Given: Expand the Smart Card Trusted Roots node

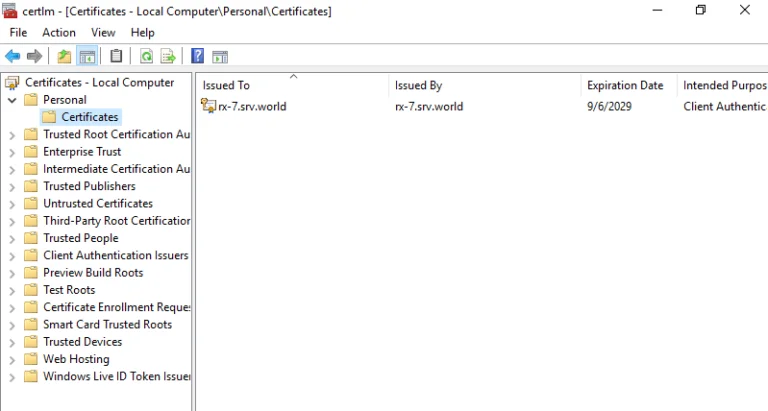Looking at the screenshot, I should coord(12,325).
